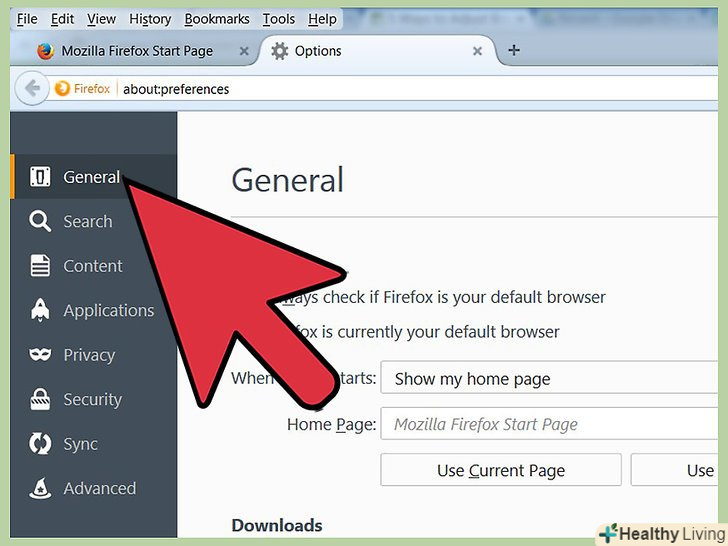The height and width of the screenshot is (546, 728).
Task: Click the 'Home Page:' label
Action: pos(332,424)
